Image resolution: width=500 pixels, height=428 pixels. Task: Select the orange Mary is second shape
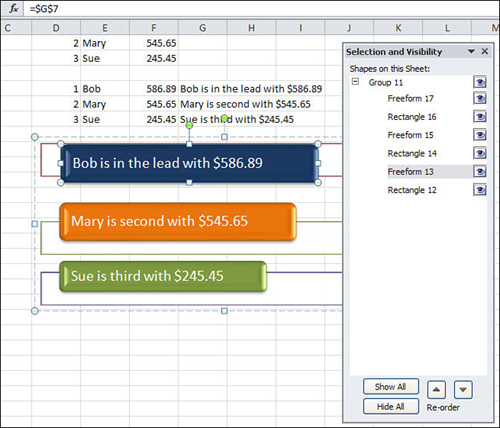point(178,222)
